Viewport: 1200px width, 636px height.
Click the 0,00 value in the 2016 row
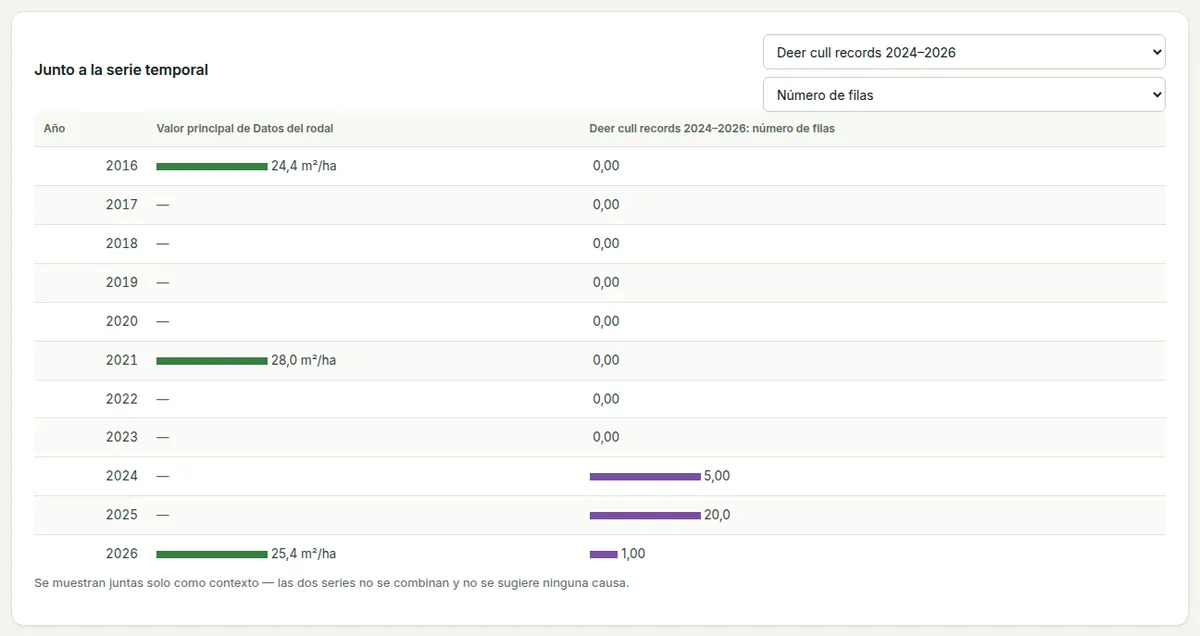tap(606, 166)
